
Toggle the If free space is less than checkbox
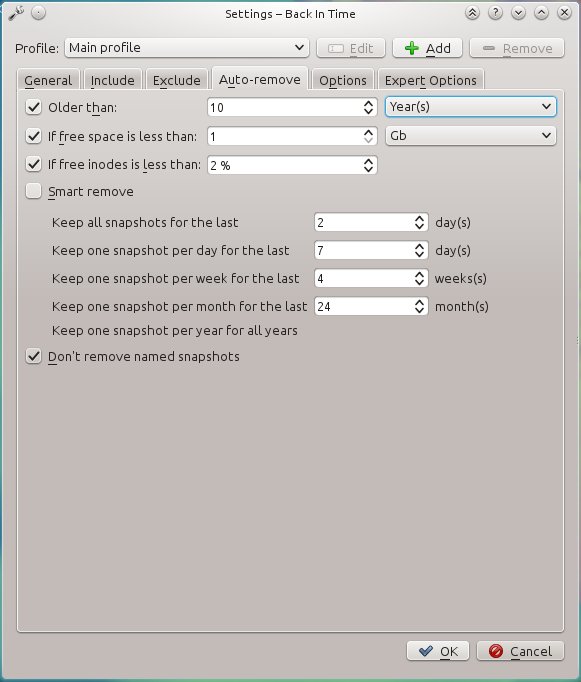click(33, 136)
